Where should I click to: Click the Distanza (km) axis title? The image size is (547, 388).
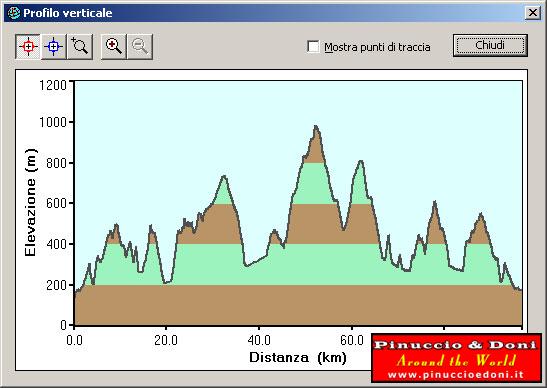tap(298, 358)
